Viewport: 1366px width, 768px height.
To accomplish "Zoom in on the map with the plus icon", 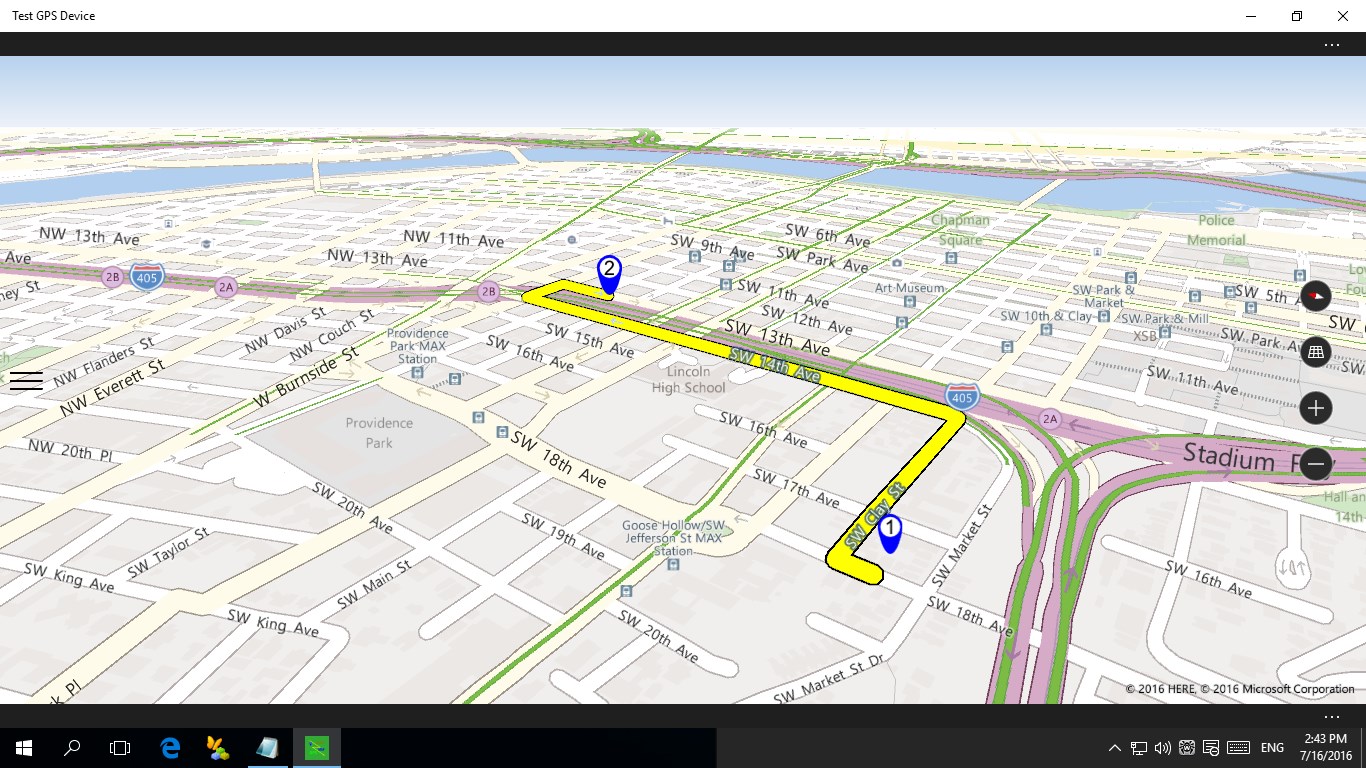I will tap(1315, 408).
